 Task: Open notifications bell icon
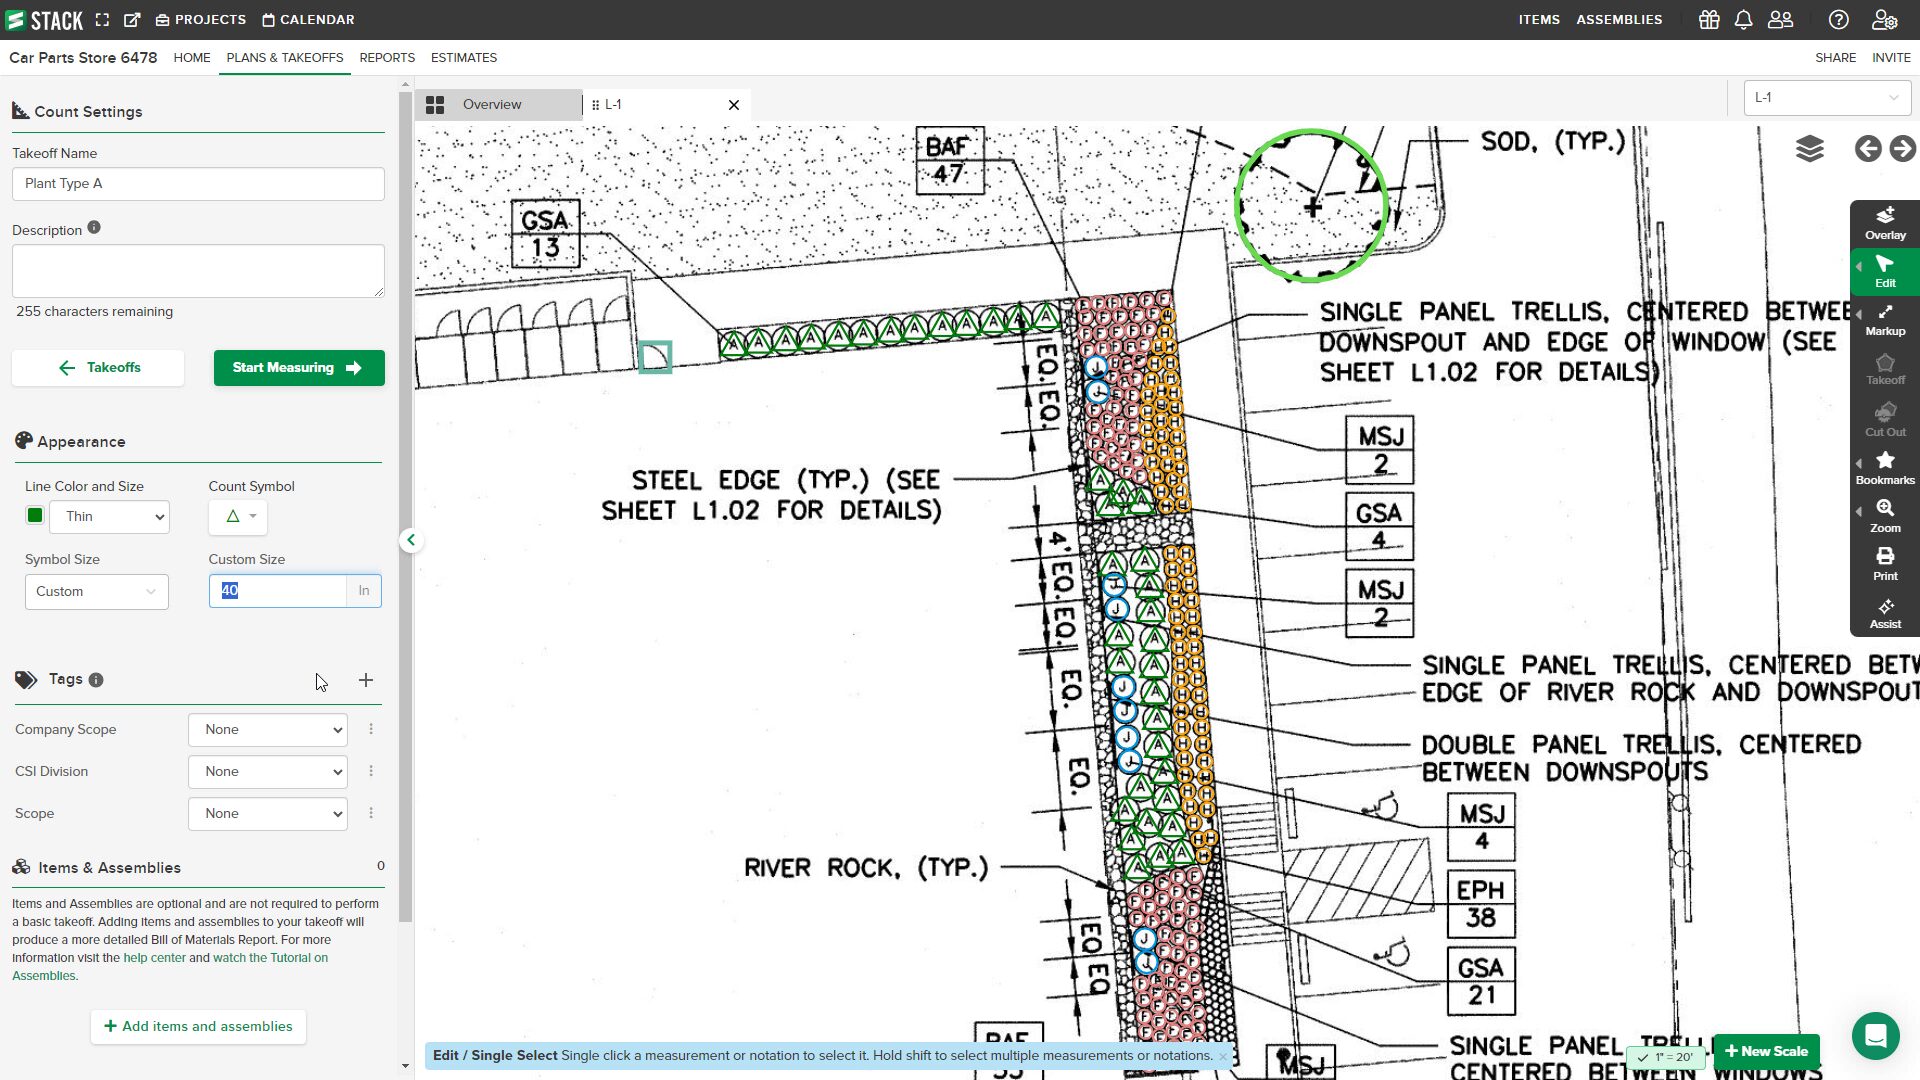(1743, 20)
